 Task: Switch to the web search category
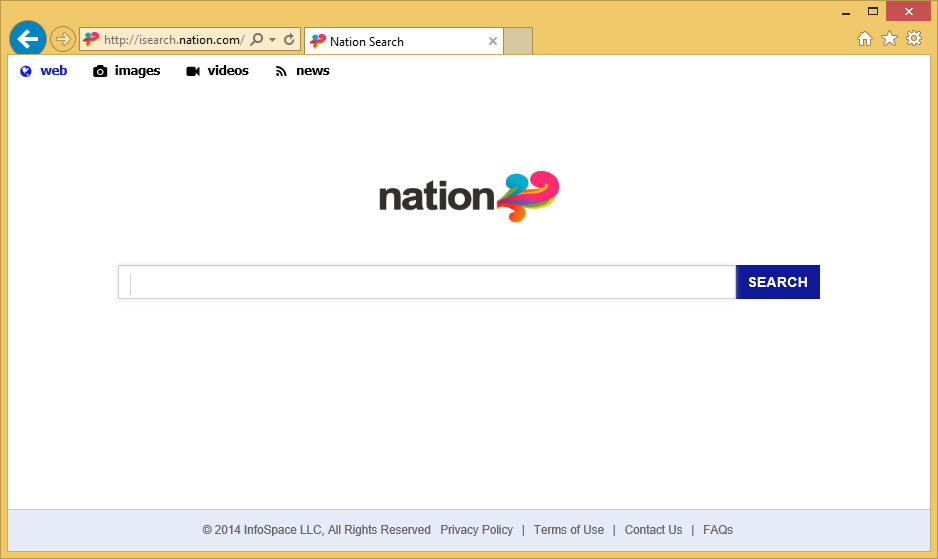click(53, 71)
